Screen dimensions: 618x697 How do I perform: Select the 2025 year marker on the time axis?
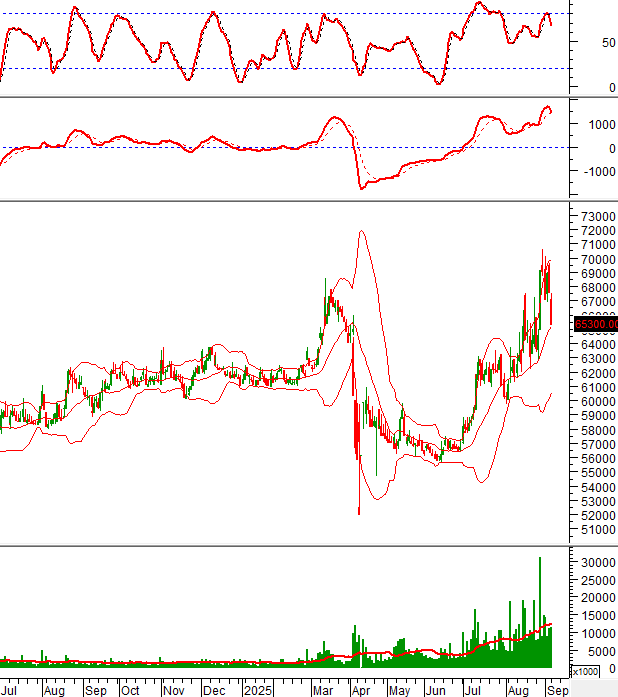258,689
